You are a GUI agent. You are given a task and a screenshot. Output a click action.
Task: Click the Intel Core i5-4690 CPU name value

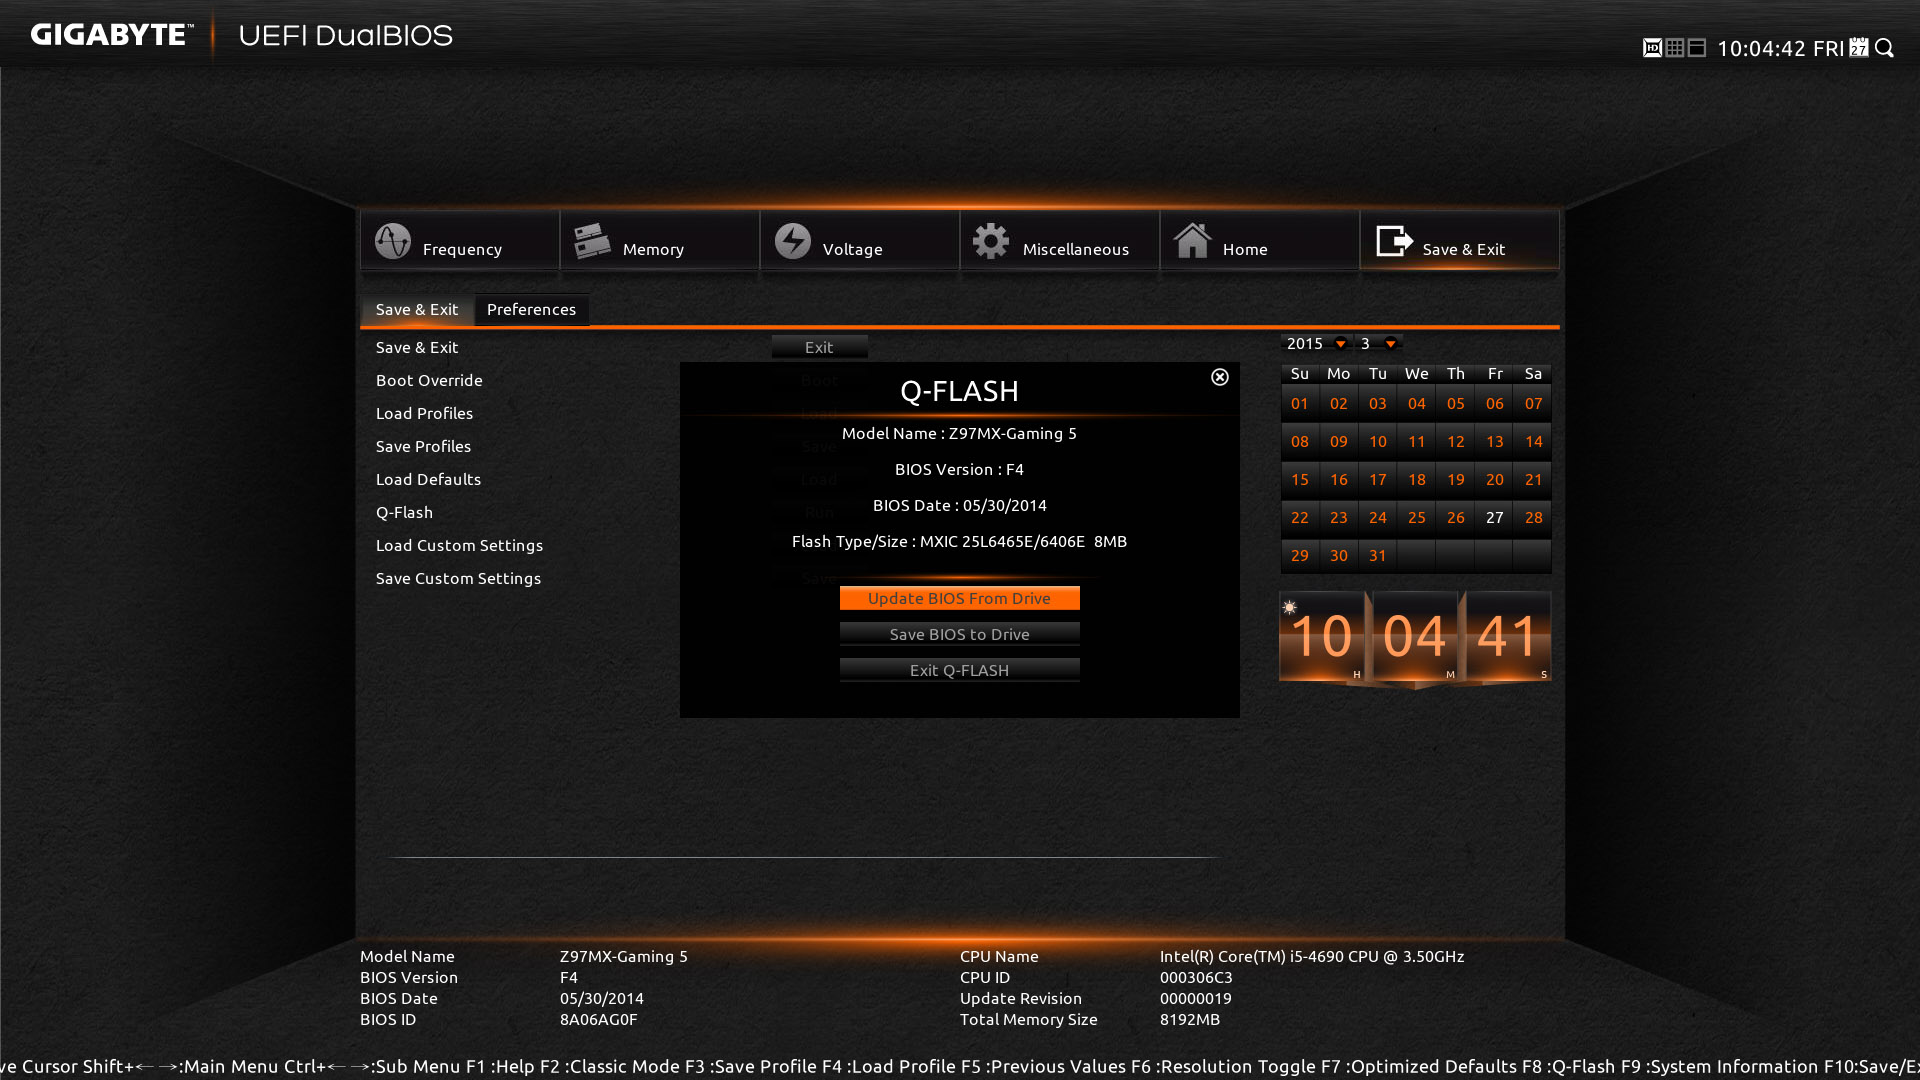tap(1312, 956)
